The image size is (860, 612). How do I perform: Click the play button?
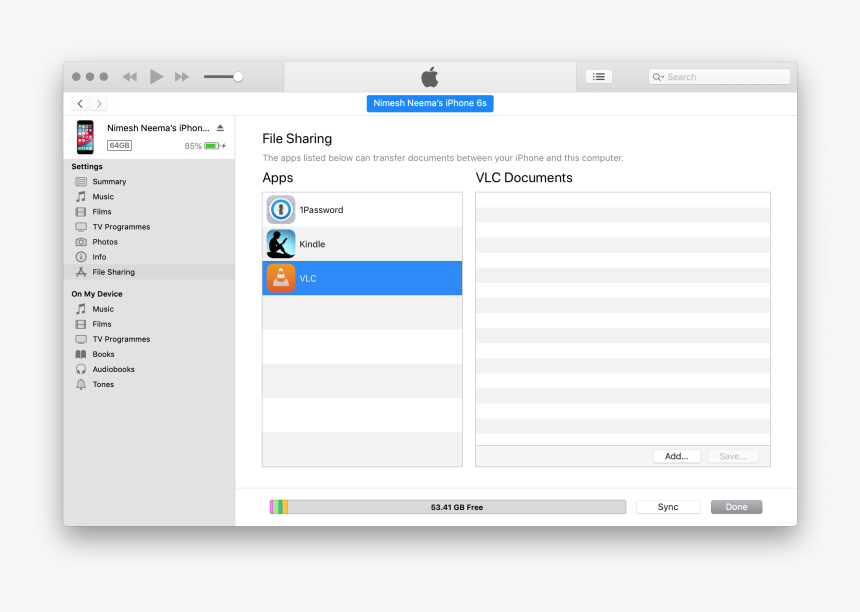tap(156, 77)
